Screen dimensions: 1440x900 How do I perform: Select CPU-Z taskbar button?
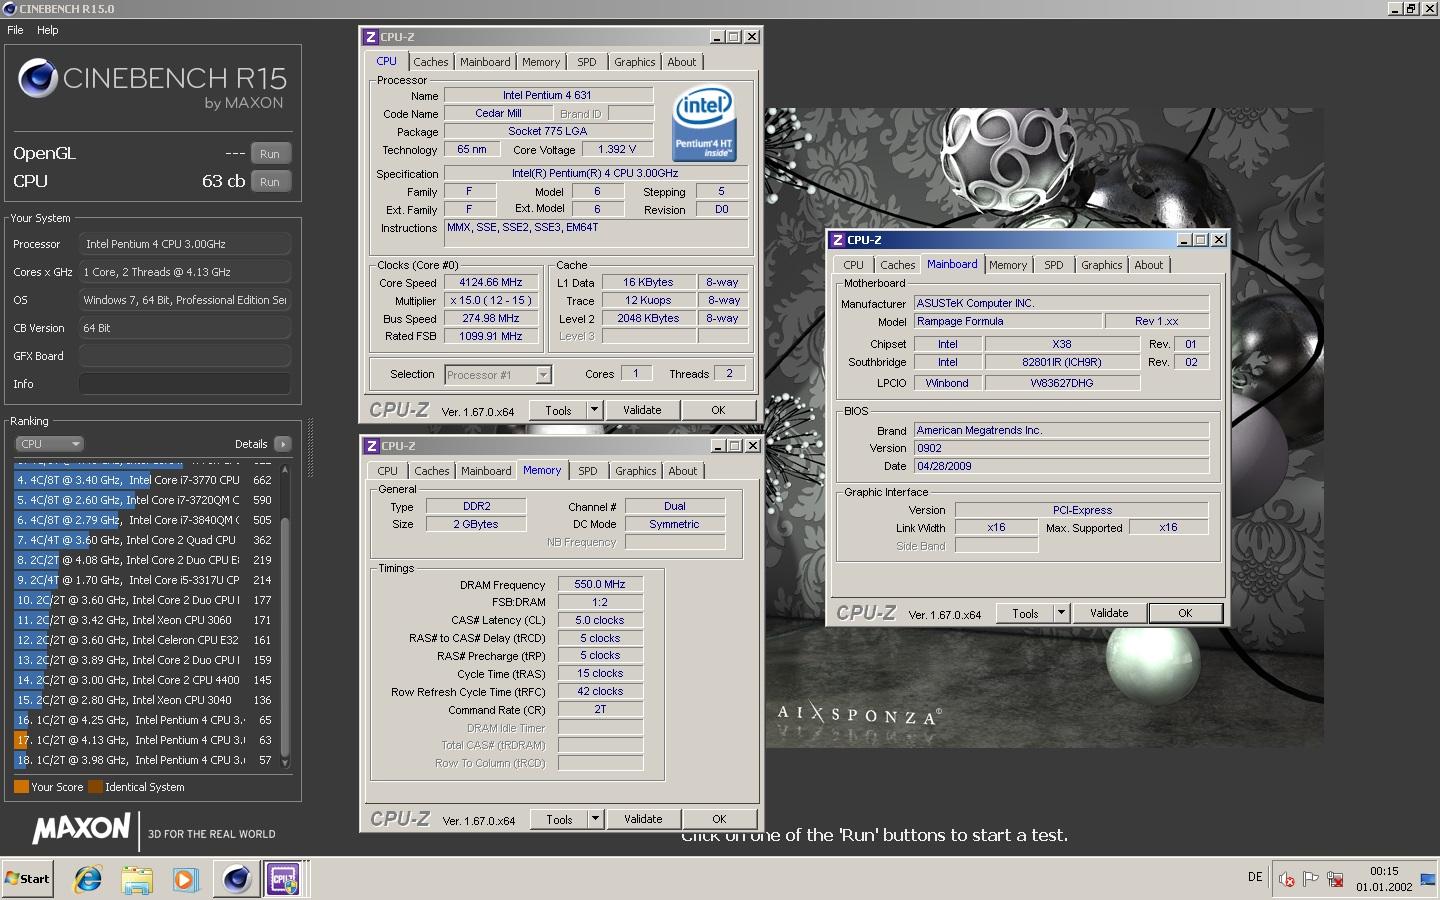284,879
